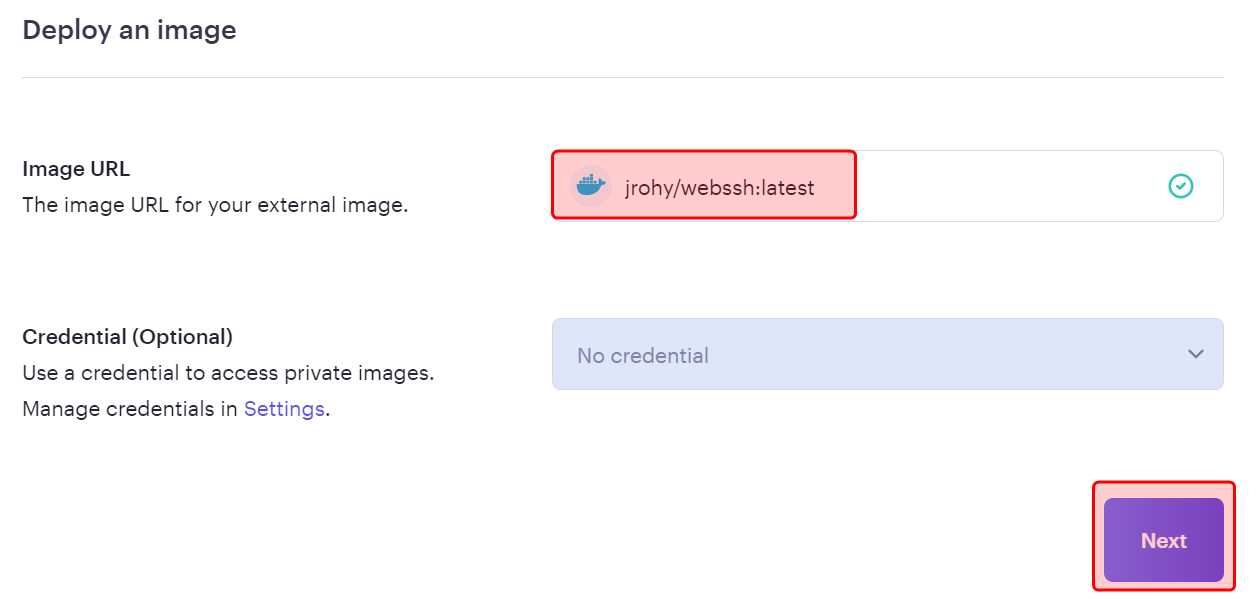This screenshot has height=599, width=1260.
Task: Select the 'Image URL' field label
Action: [x=76, y=169]
